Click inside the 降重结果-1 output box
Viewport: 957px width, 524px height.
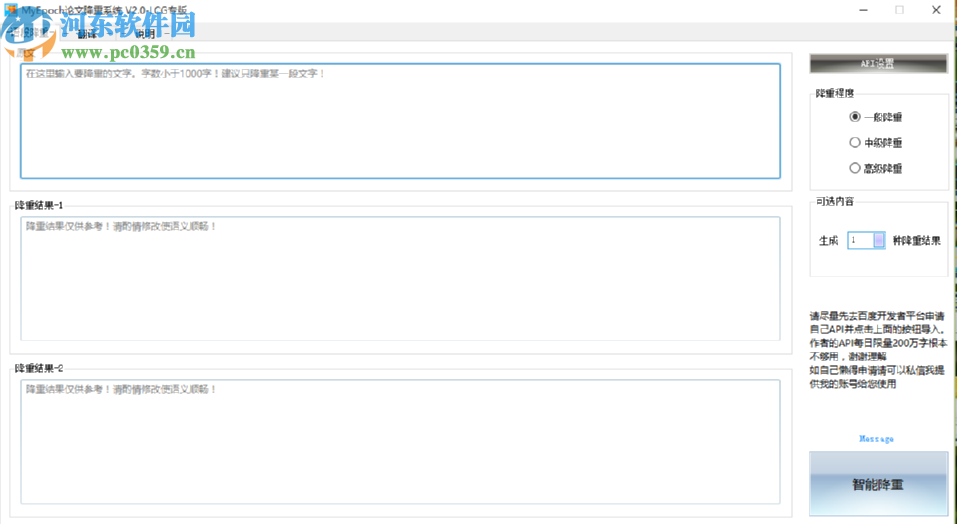point(400,278)
